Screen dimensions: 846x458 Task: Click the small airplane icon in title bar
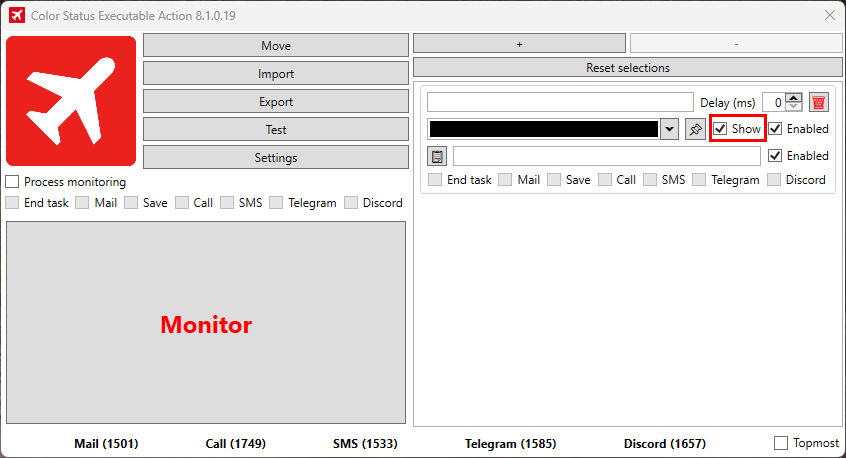17,15
